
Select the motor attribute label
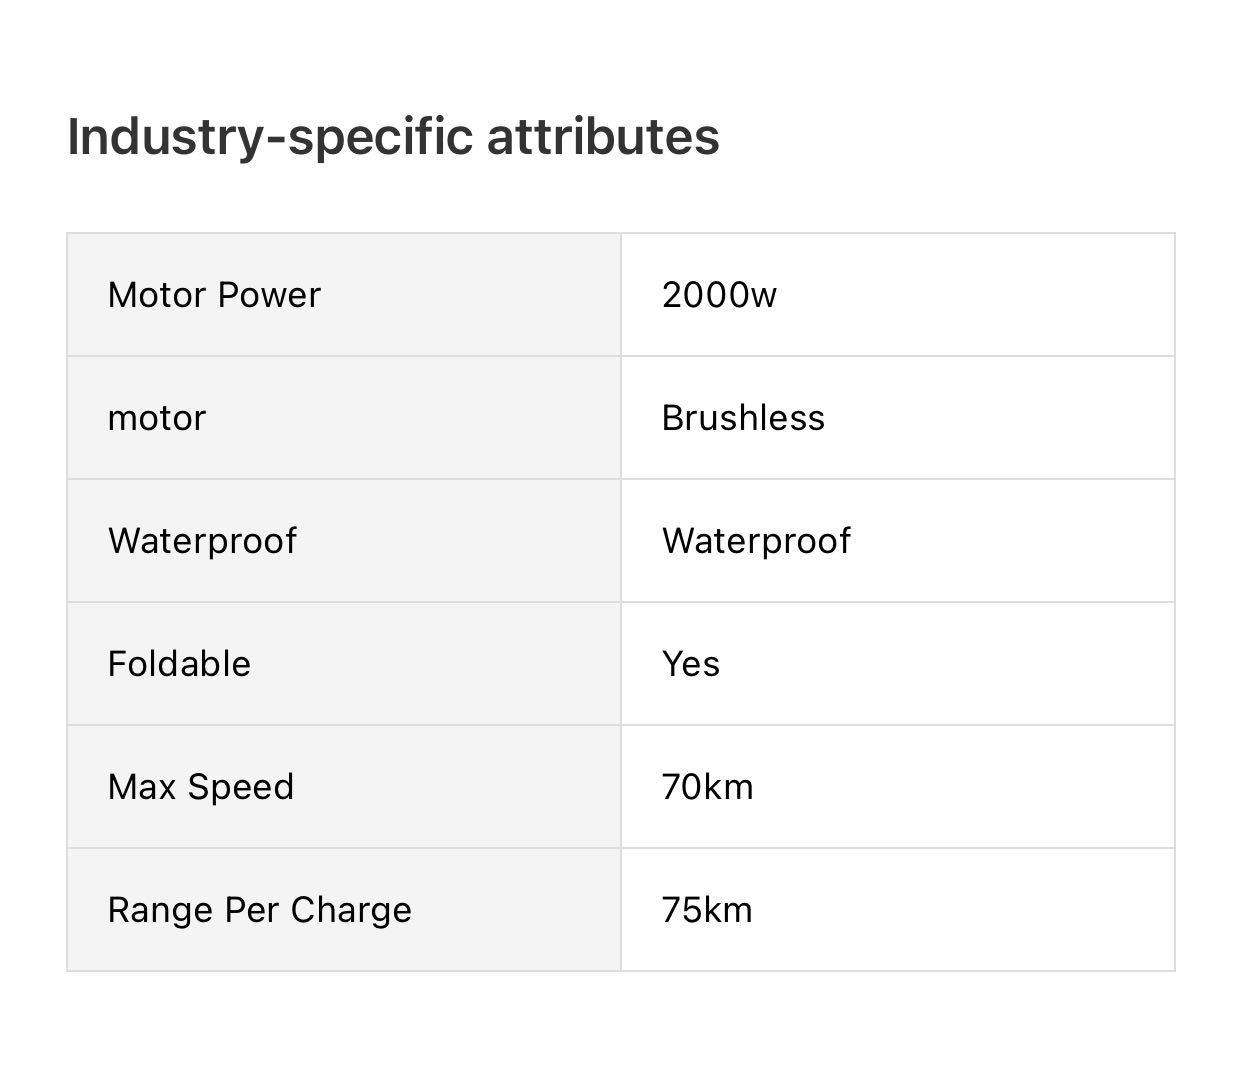point(157,418)
